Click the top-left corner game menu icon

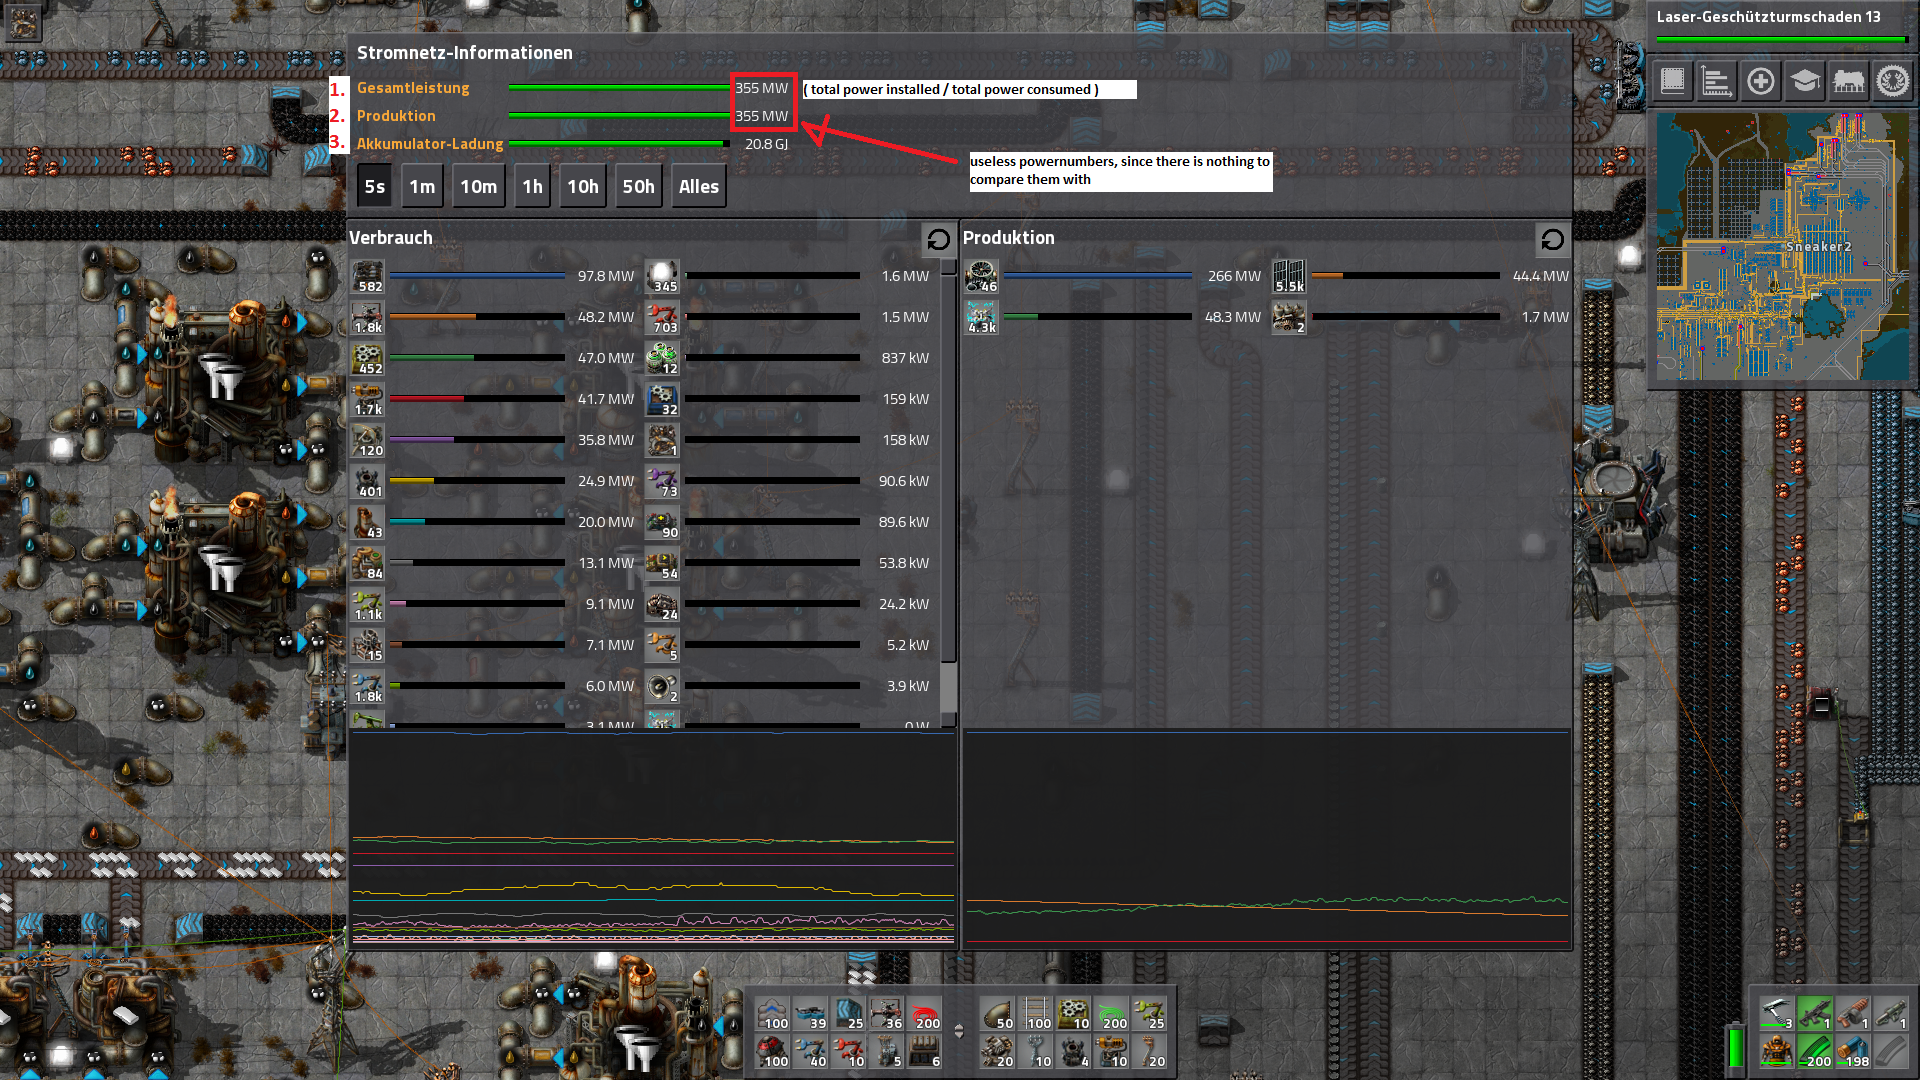[23, 22]
